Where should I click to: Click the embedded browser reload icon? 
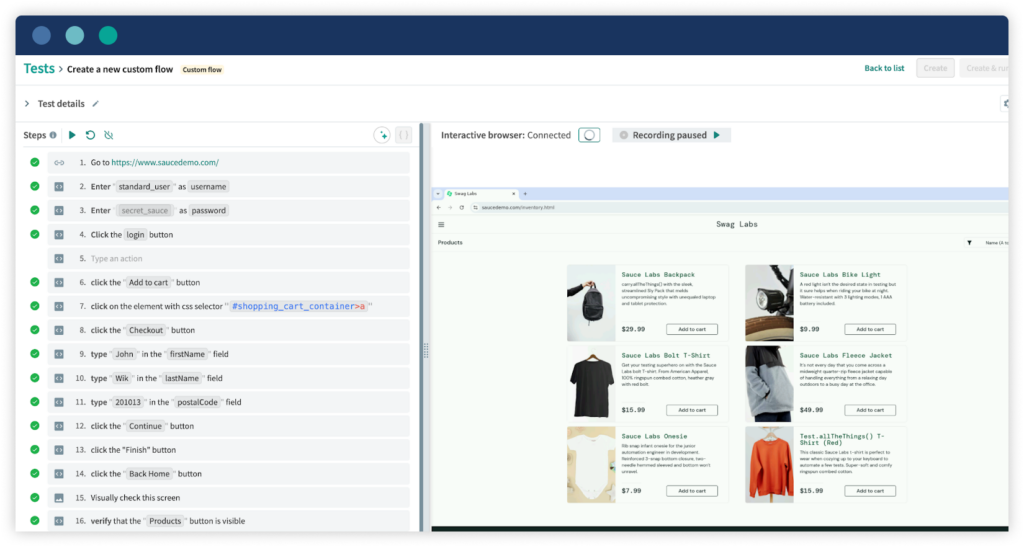pos(462,208)
